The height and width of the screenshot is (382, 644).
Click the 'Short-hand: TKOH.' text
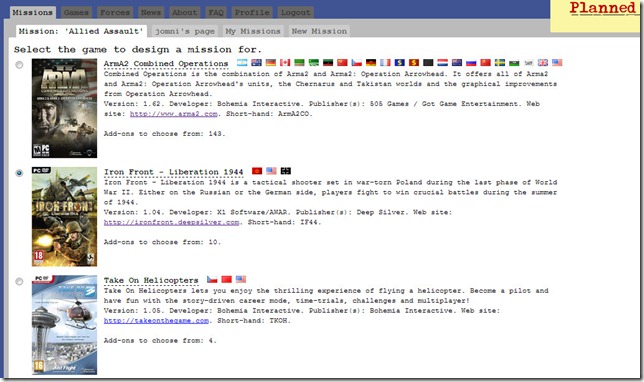[254, 321]
